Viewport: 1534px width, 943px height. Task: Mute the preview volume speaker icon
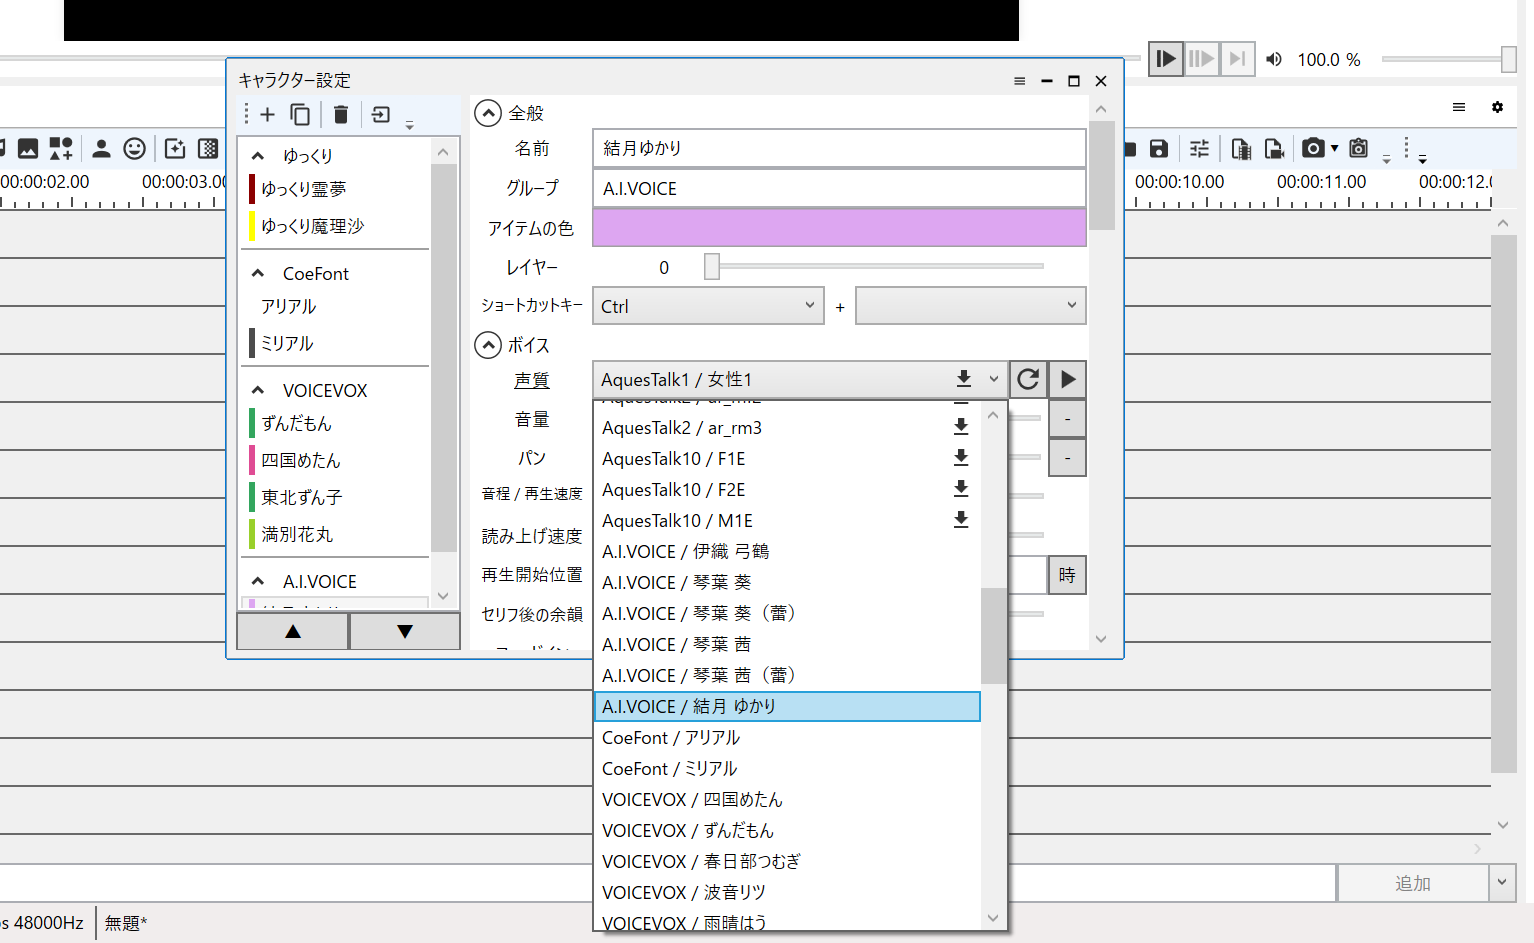click(x=1274, y=59)
